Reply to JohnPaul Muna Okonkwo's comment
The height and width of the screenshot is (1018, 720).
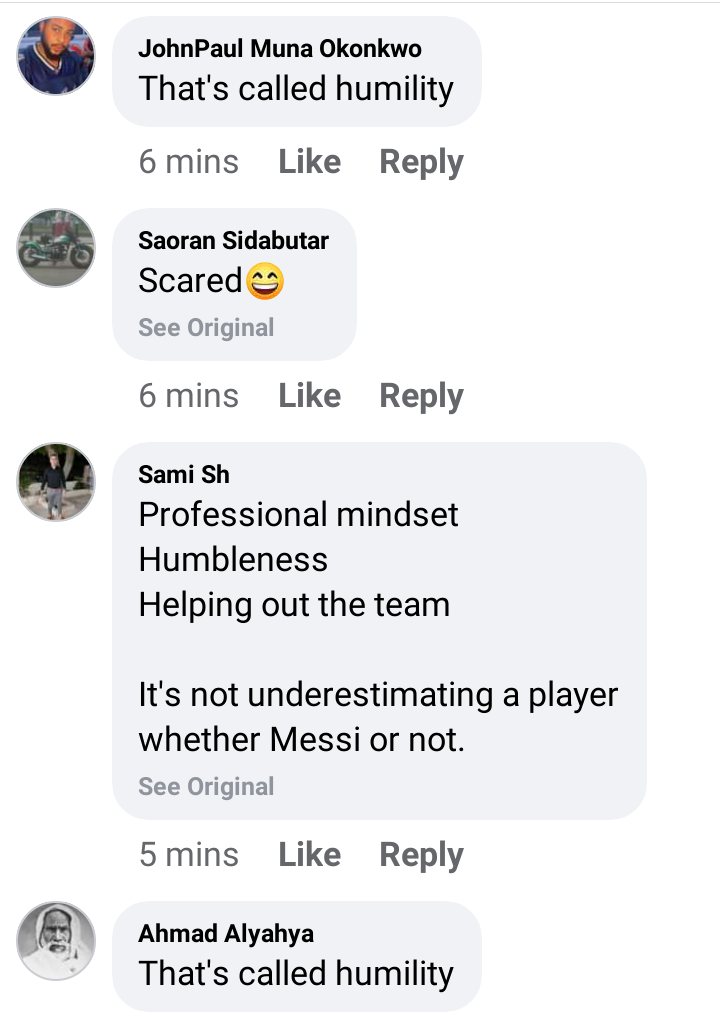pyautogui.click(x=421, y=162)
